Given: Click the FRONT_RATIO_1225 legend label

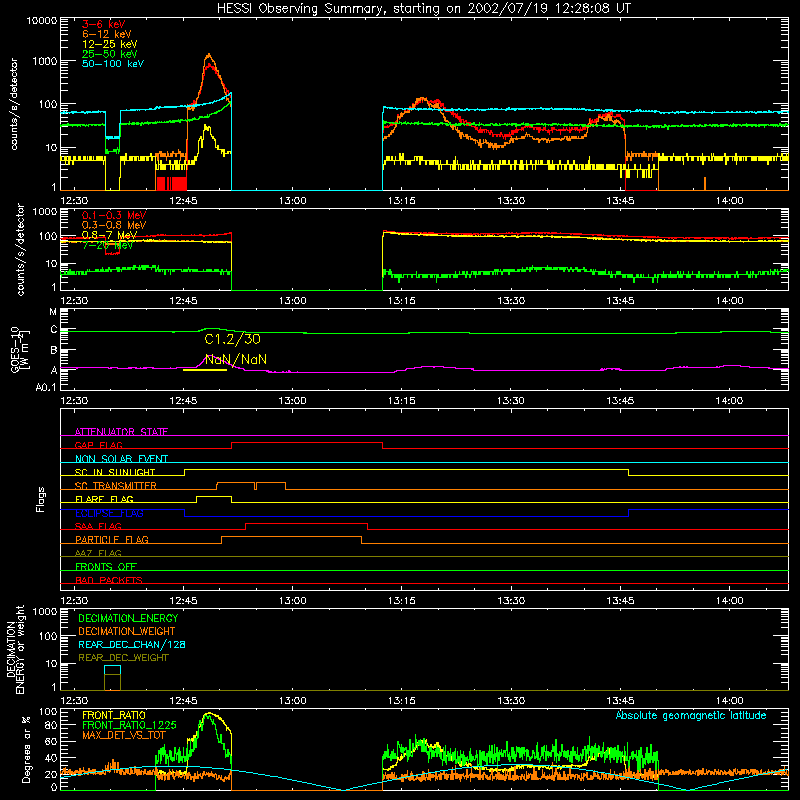Looking at the screenshot, I should tap(130, 726).
